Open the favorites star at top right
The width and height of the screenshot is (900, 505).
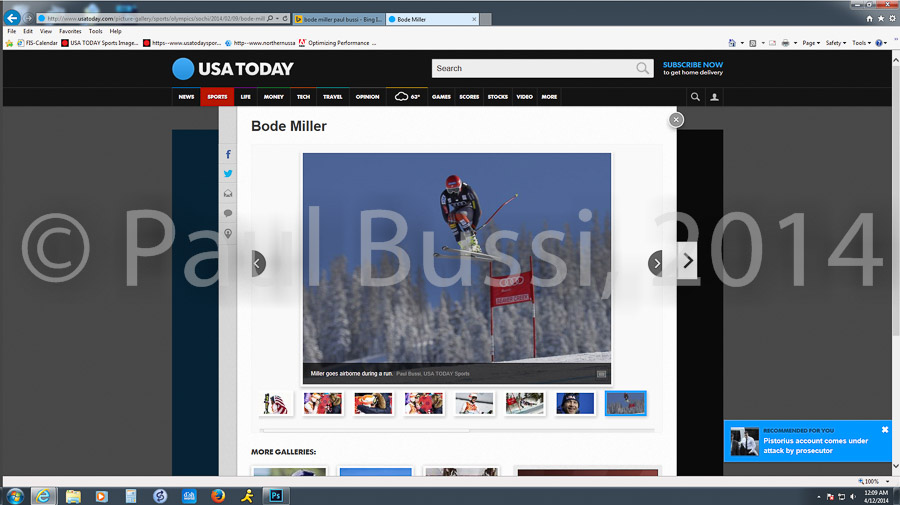[881, 19]
